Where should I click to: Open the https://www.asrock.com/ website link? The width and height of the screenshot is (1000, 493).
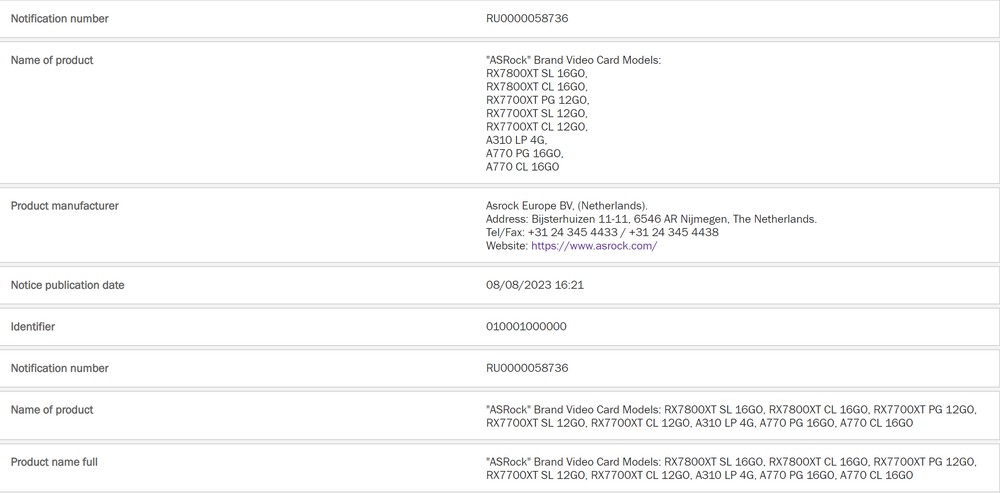(594, 246)
